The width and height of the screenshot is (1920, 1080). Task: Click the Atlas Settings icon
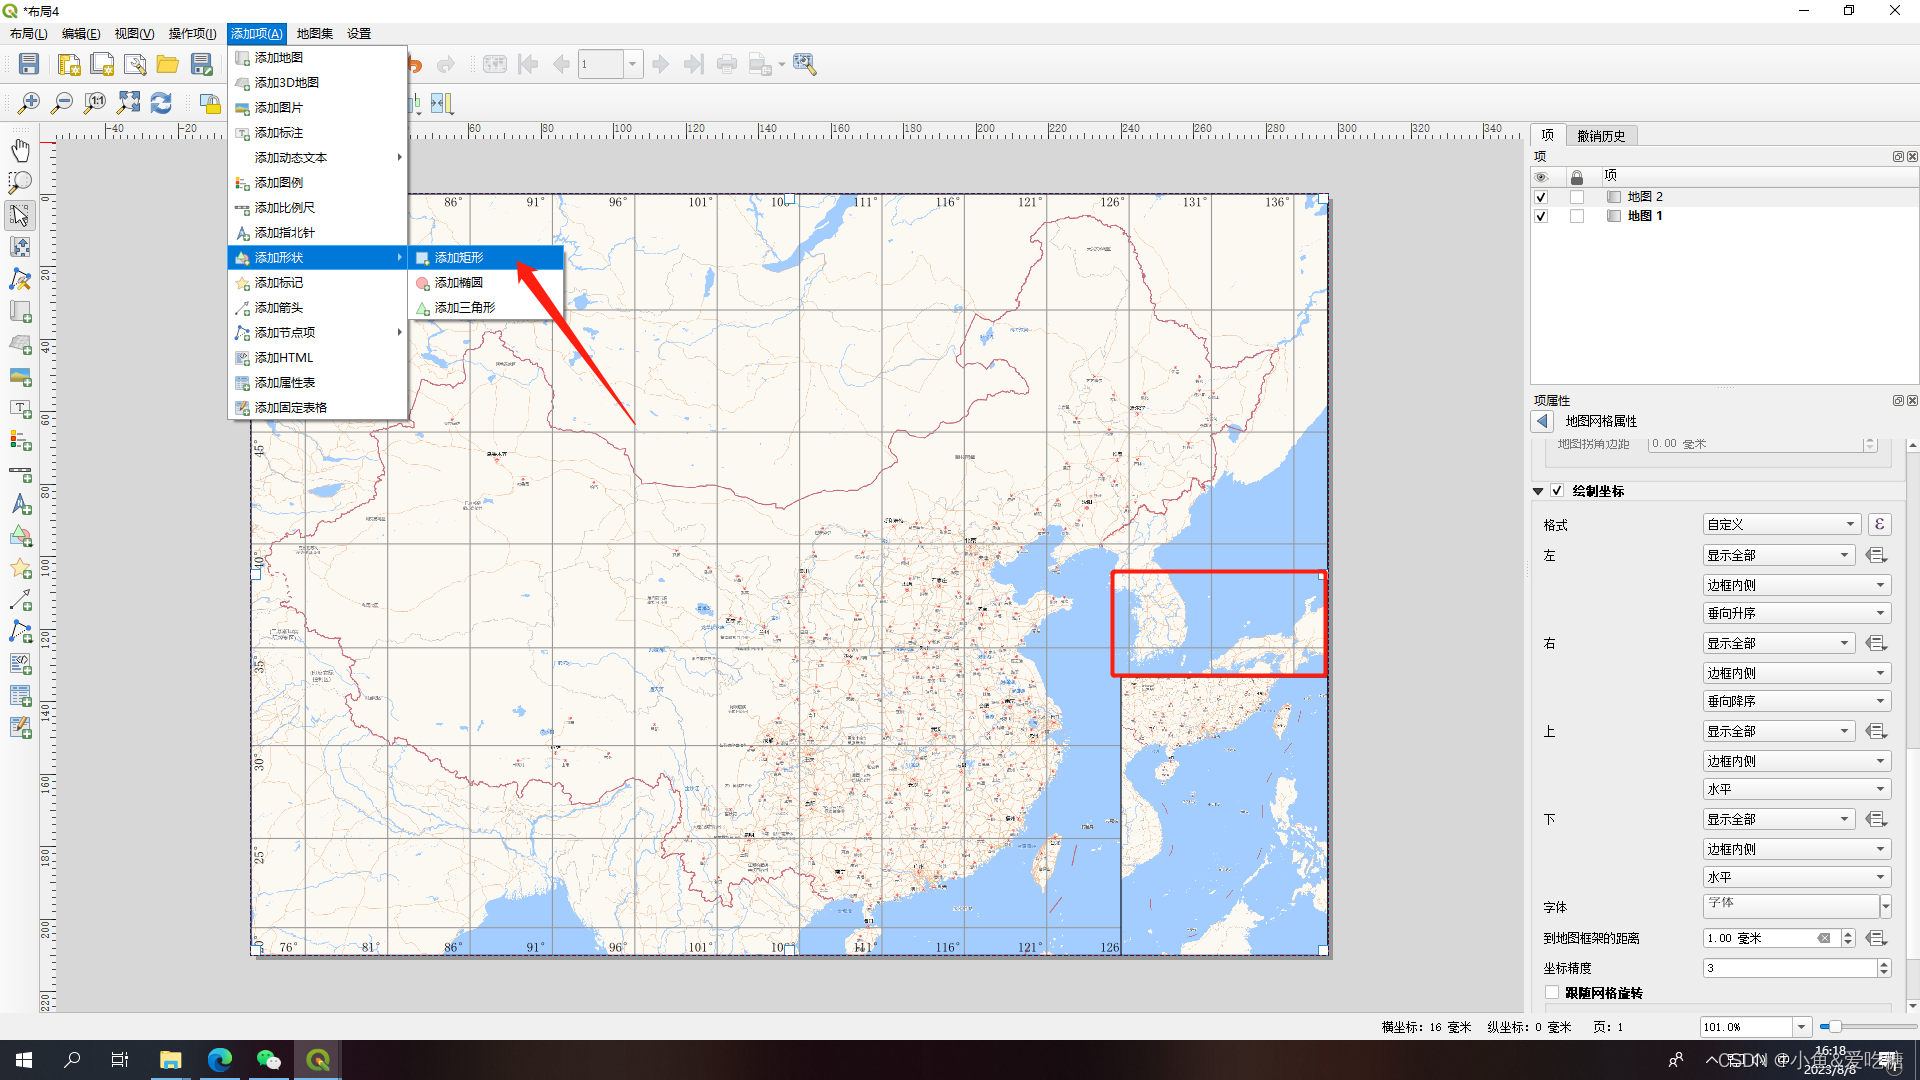pyautogui.click(x=805, y=65)
